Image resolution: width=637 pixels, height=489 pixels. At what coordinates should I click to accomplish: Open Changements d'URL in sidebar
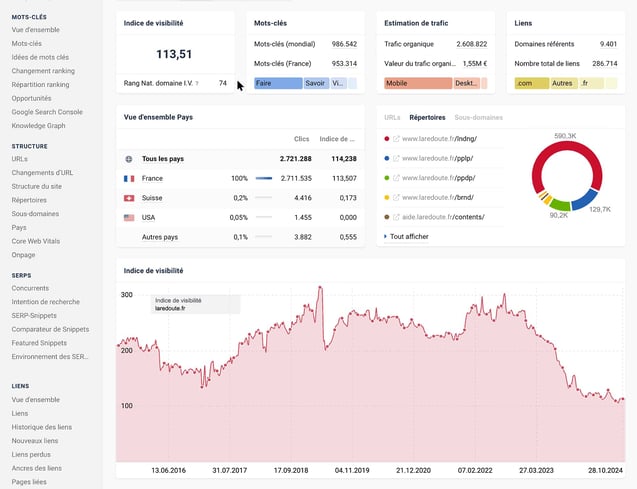coord(42,173)
